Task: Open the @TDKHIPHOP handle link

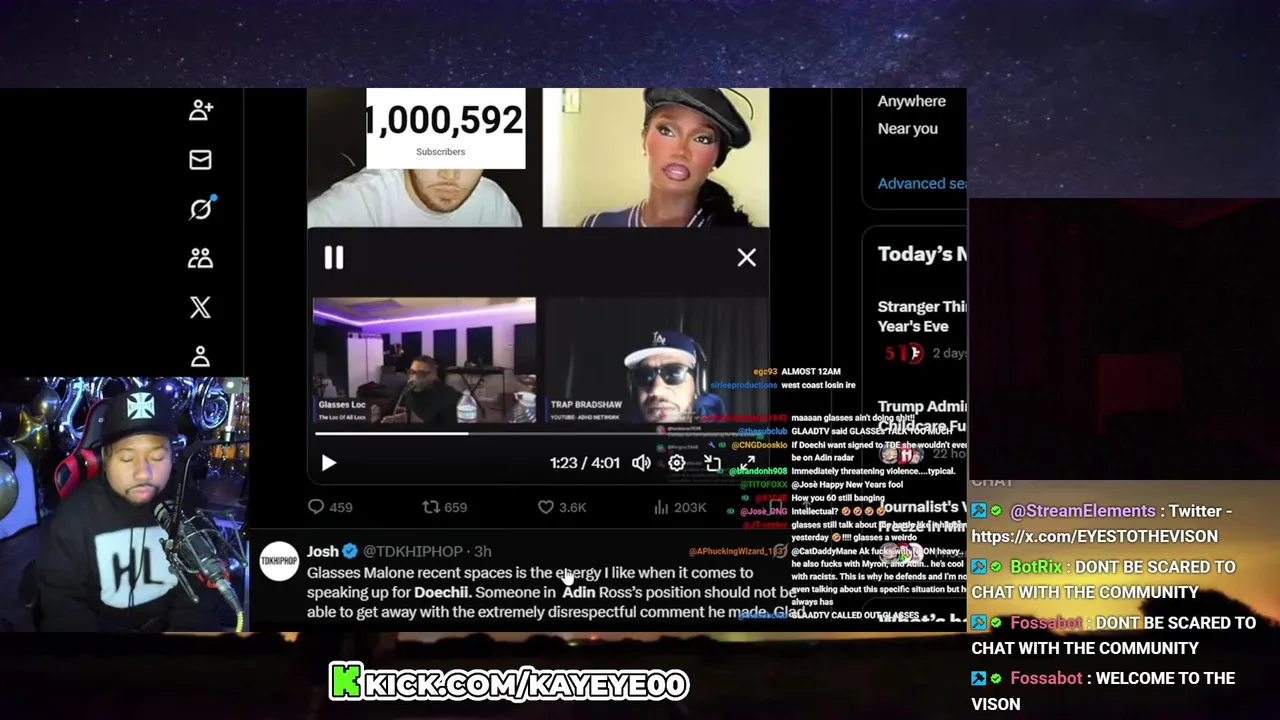Action: click(x=413, y=551)
